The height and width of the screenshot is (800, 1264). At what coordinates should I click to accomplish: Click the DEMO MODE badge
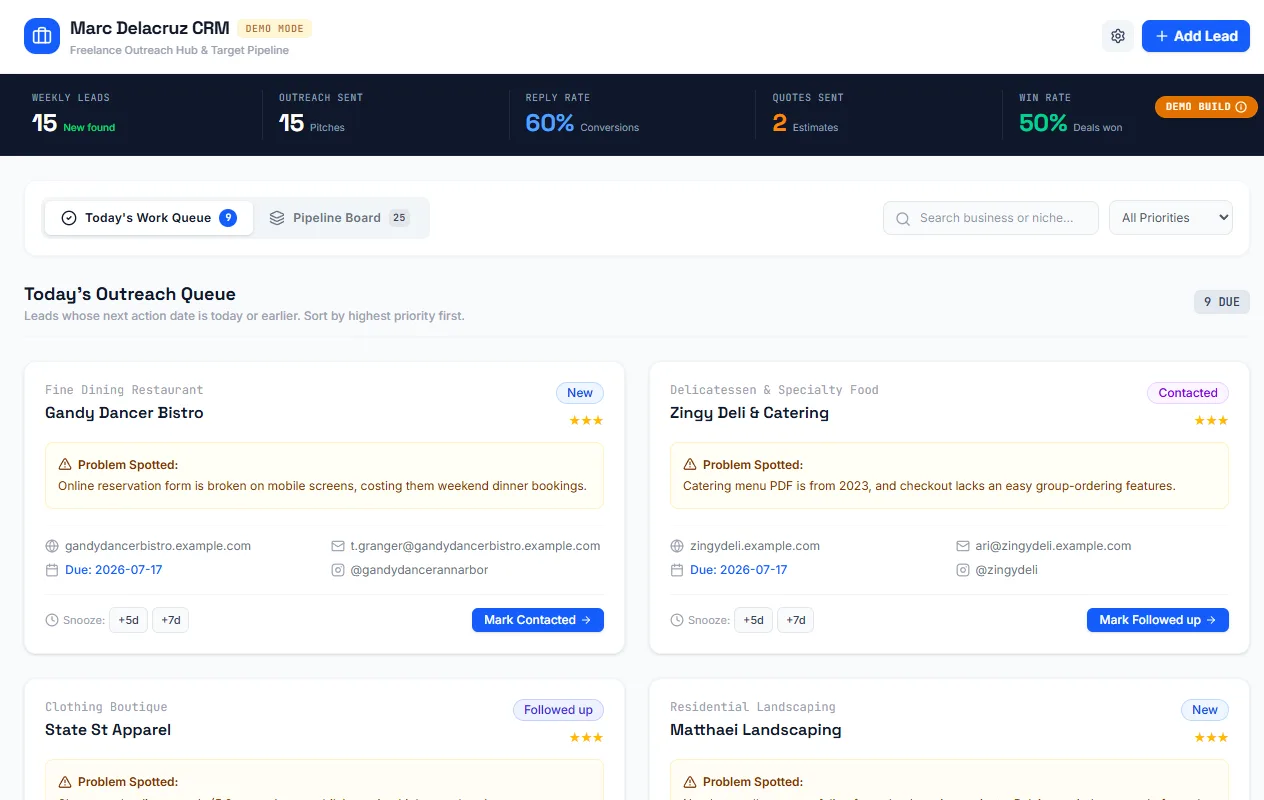pos(275,28)
